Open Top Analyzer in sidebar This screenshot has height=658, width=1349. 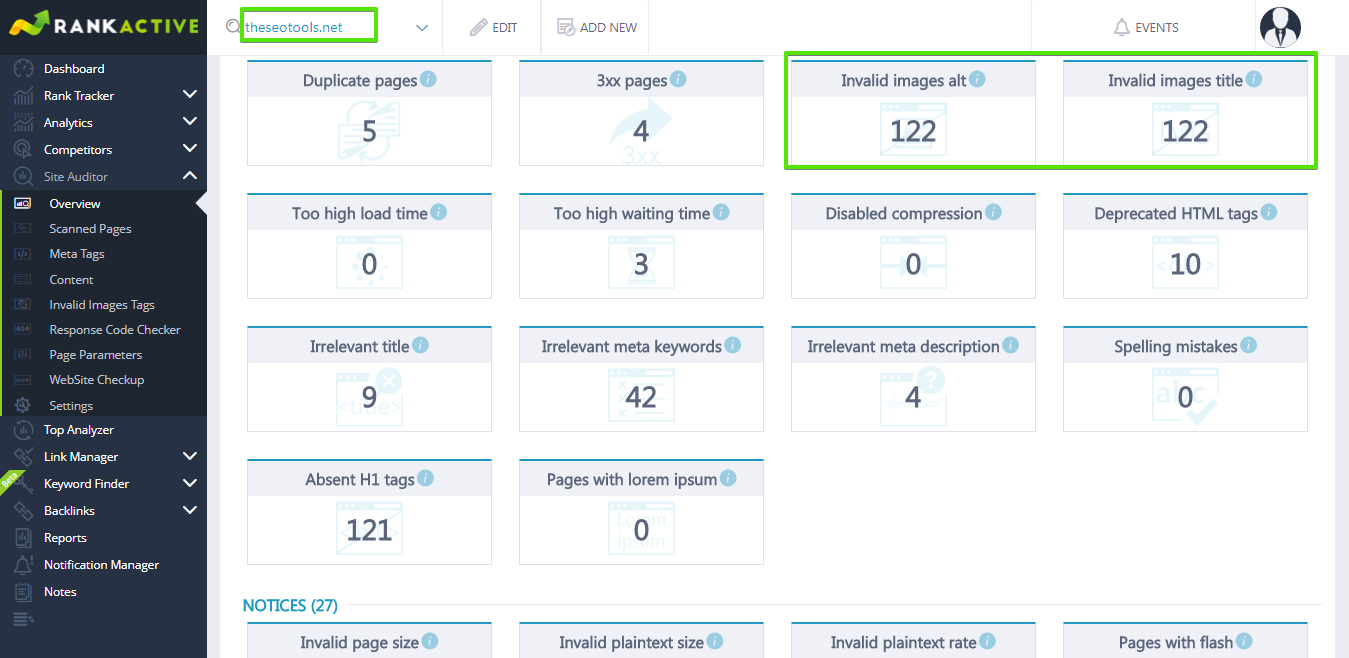[79, 430]
